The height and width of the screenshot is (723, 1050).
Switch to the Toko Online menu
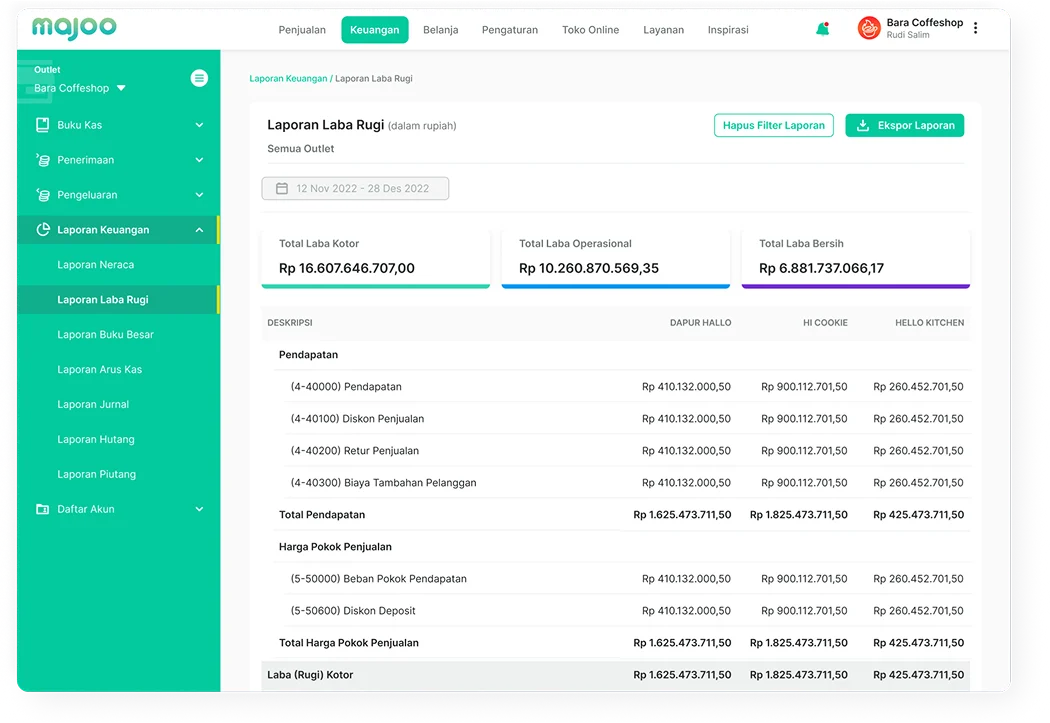click(x=590, y=30)
